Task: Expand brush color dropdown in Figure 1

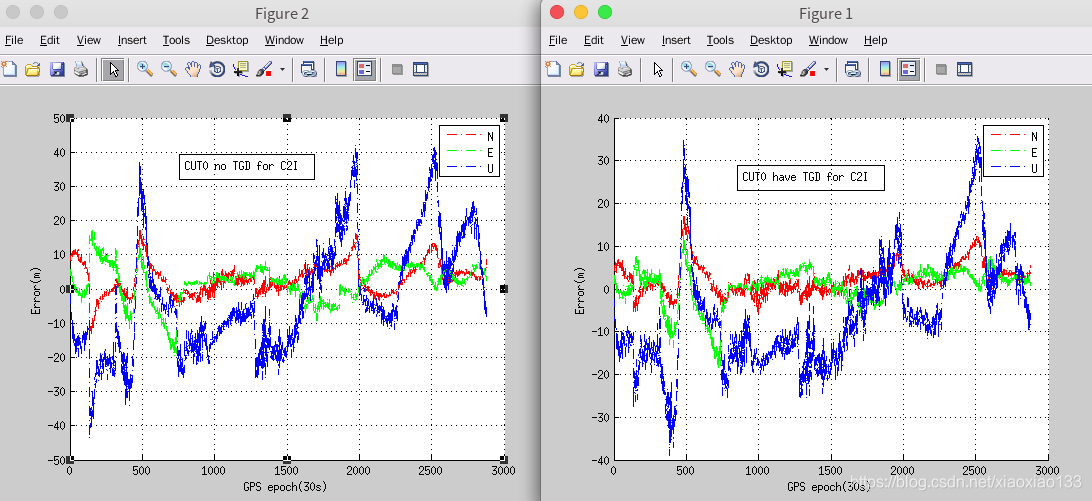Action: point(826,70)
